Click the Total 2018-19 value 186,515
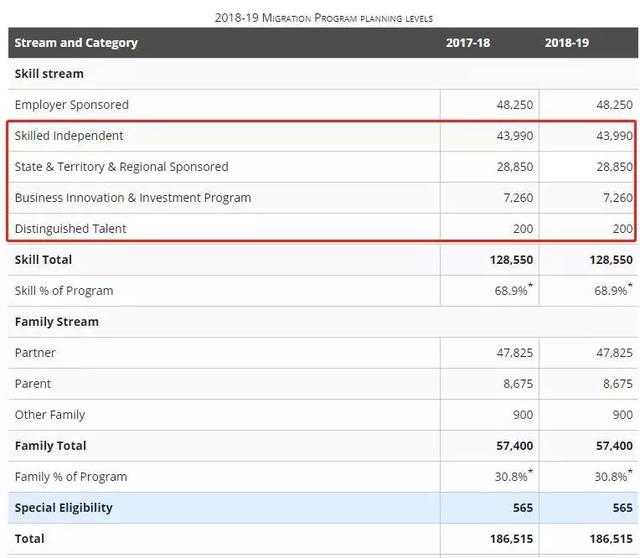 click(x=608, y=539)
